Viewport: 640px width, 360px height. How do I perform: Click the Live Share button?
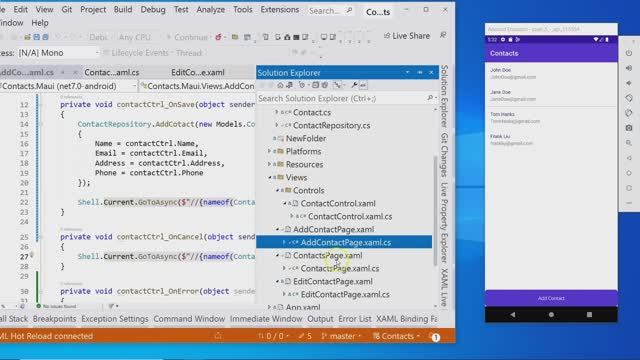point(407,36)
